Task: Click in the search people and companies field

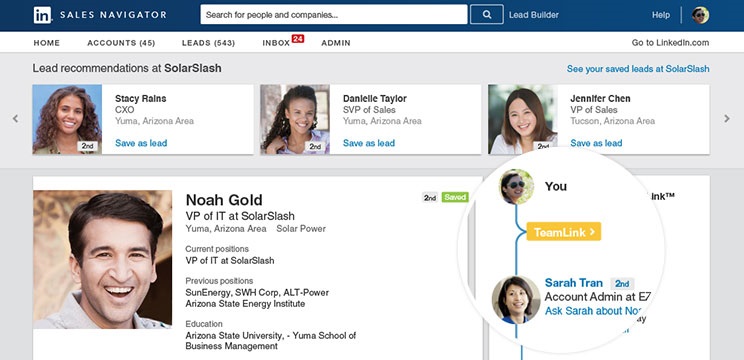Action: [334, 15]
